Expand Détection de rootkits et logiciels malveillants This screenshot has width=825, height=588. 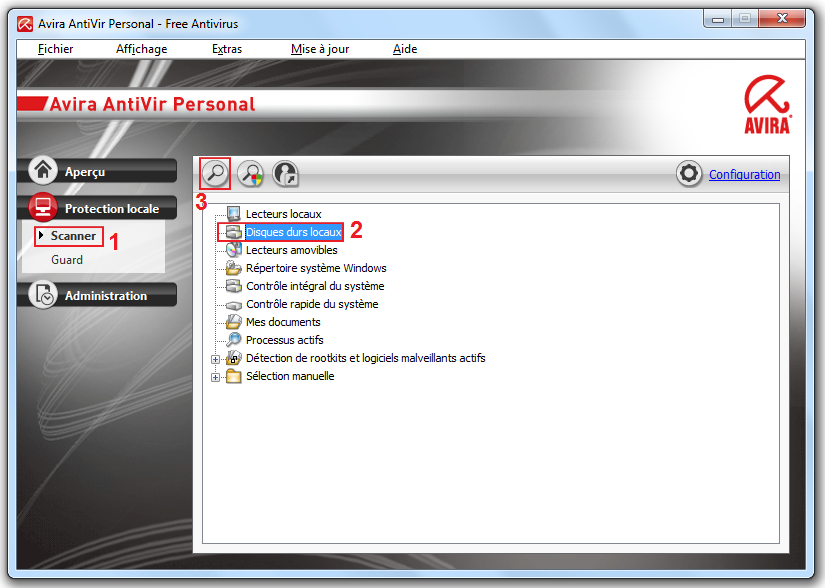pyautogui.click(x=215, y=358)
